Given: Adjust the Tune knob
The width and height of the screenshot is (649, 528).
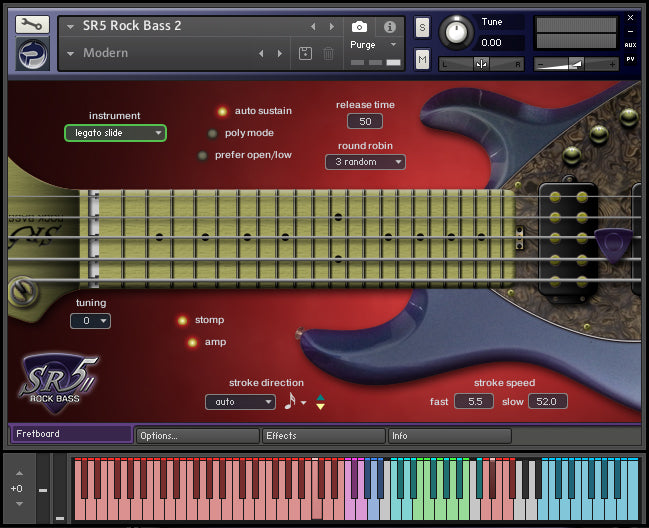Looking at the screenshot, I should (x=456, y=32).
